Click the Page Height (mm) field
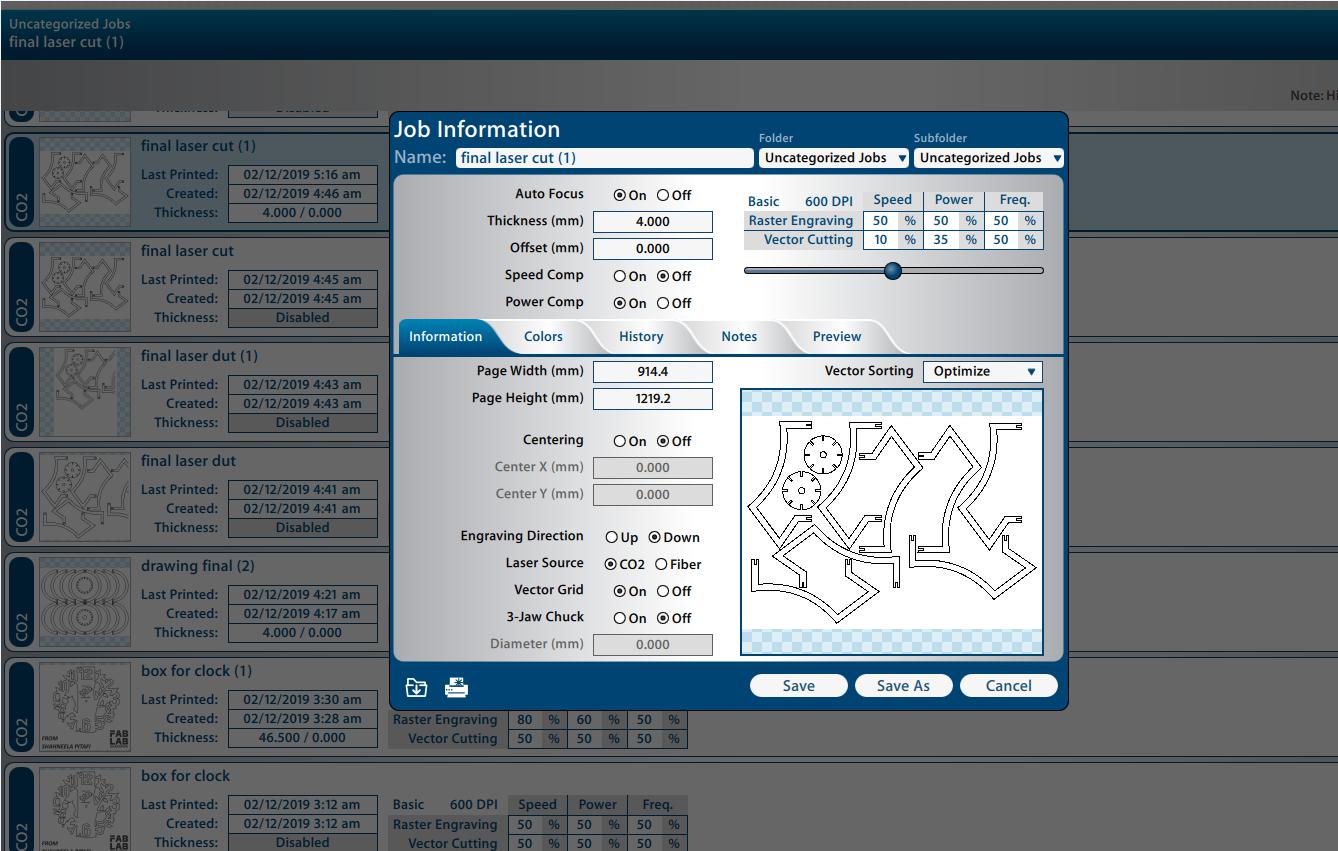This screenshot has width=1338, height=851. tap(653, 399)
